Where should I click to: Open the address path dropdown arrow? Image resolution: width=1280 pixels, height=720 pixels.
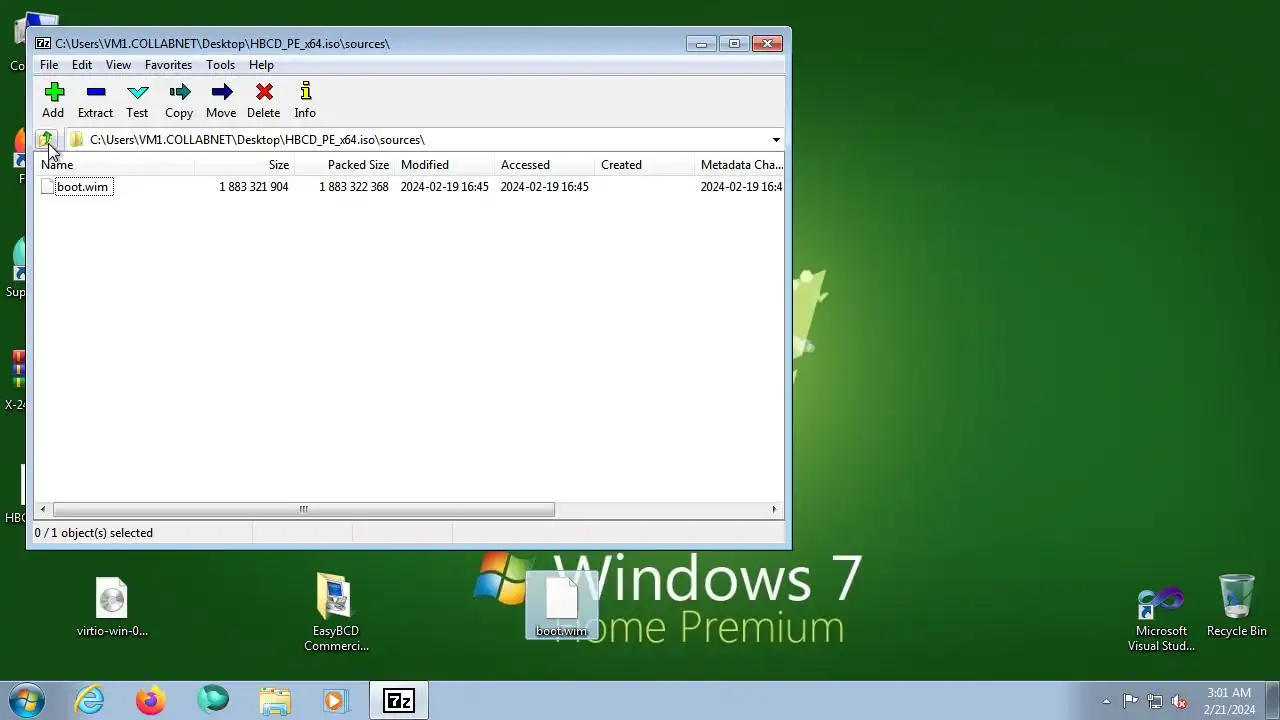(776, 140)
